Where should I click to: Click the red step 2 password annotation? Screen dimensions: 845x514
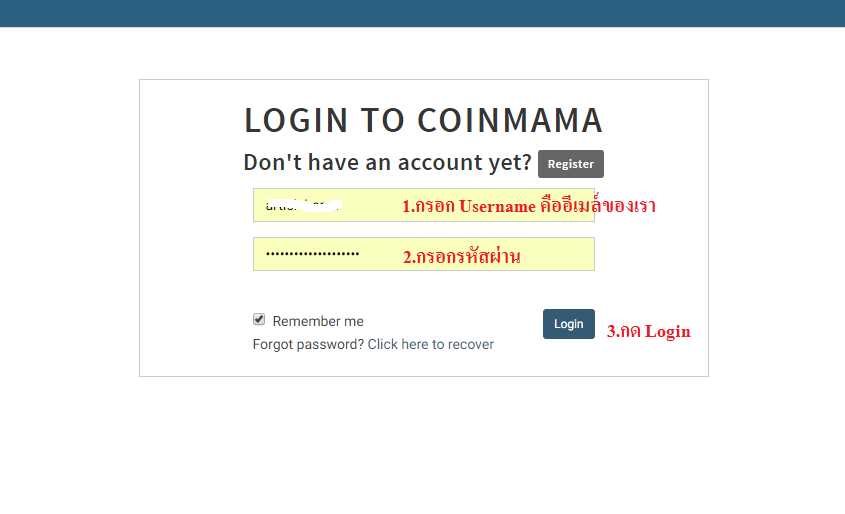pyautogui.click(x=462, y=256)
